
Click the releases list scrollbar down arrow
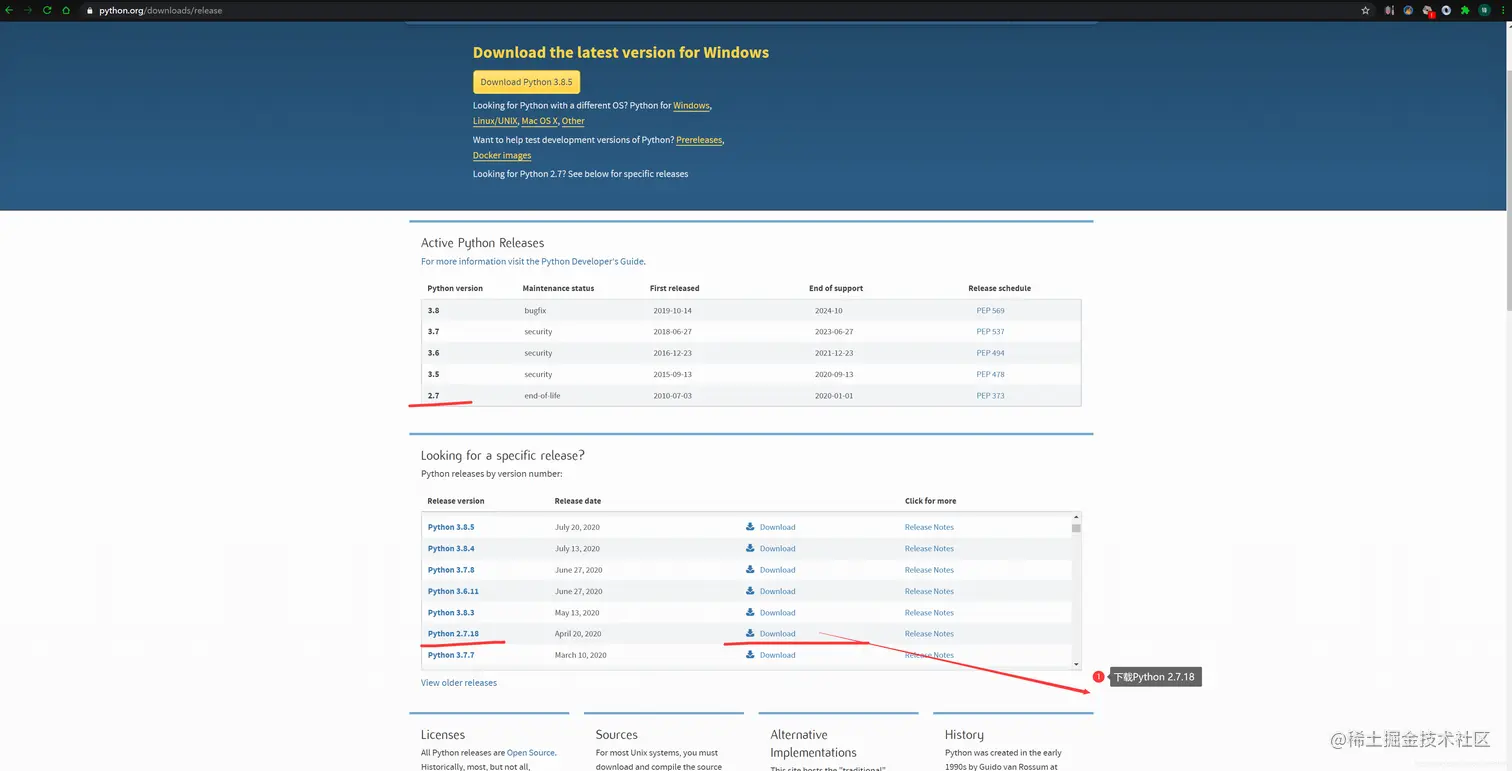(1076, 664)
